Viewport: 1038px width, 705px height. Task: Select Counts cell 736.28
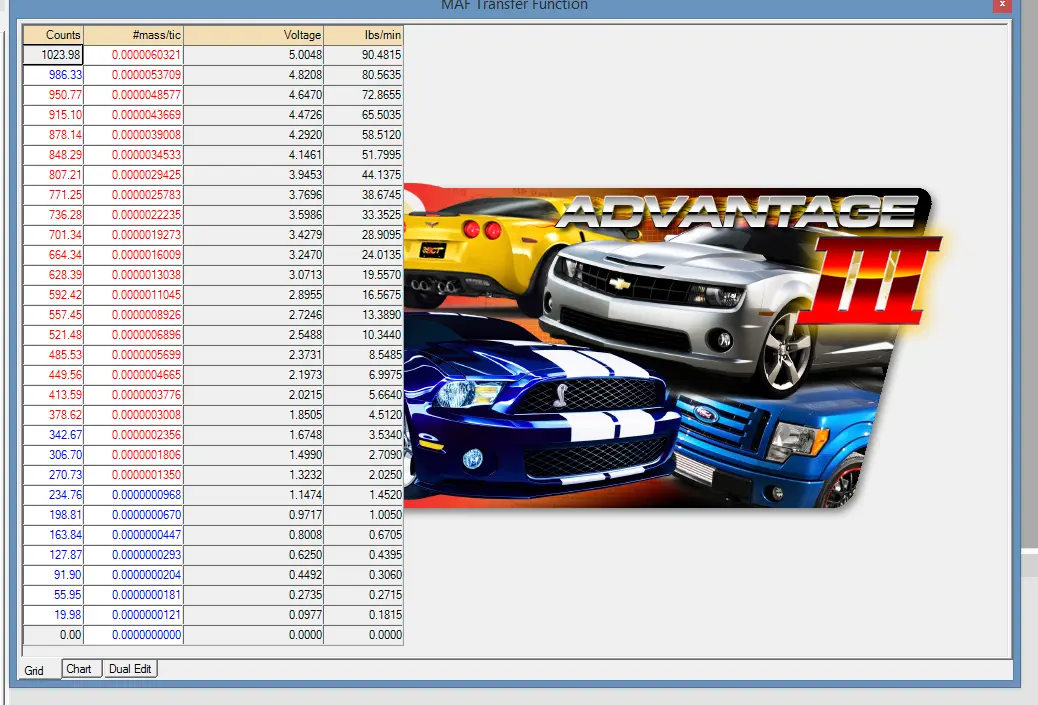(x=53, y=214)
